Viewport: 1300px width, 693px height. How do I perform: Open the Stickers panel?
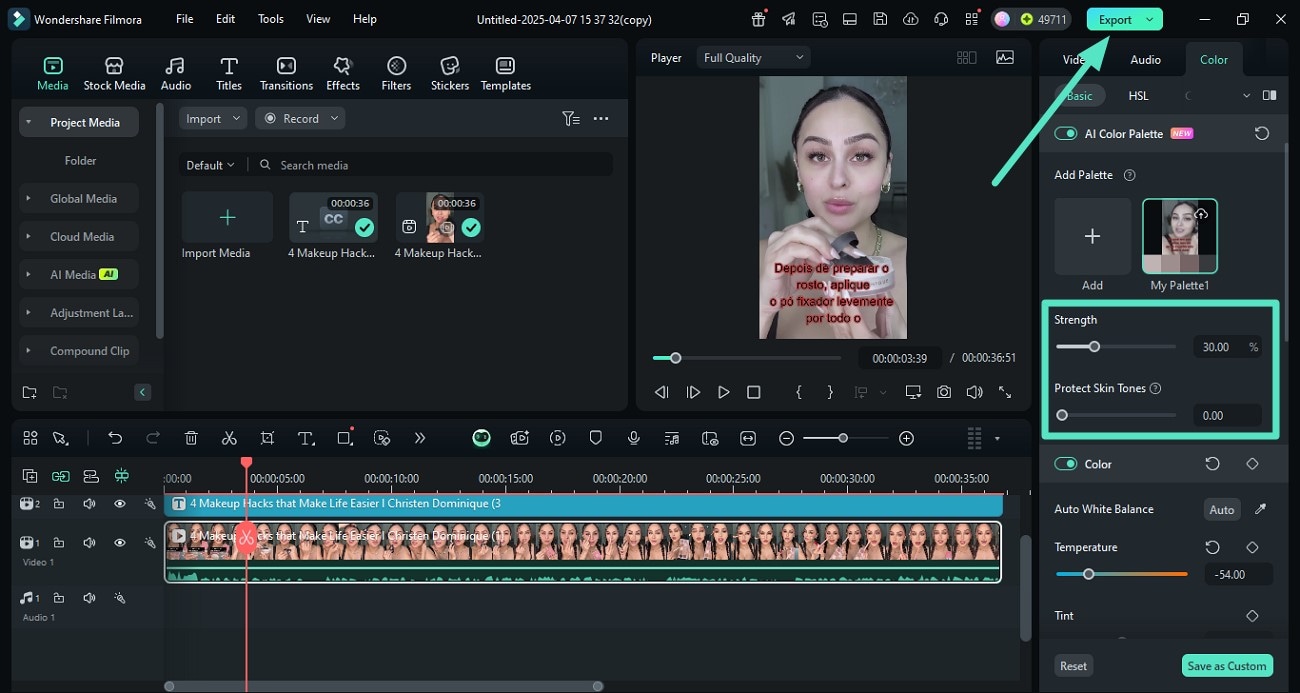[450, 73]
